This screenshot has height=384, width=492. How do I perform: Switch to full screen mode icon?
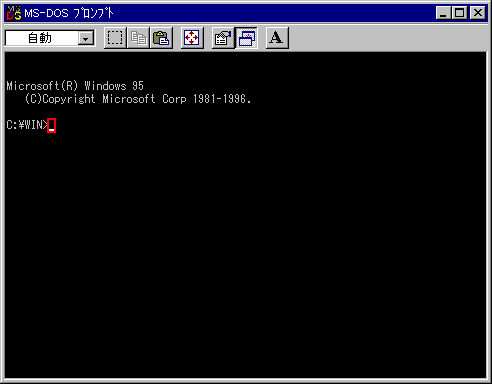tap(192, 38)
